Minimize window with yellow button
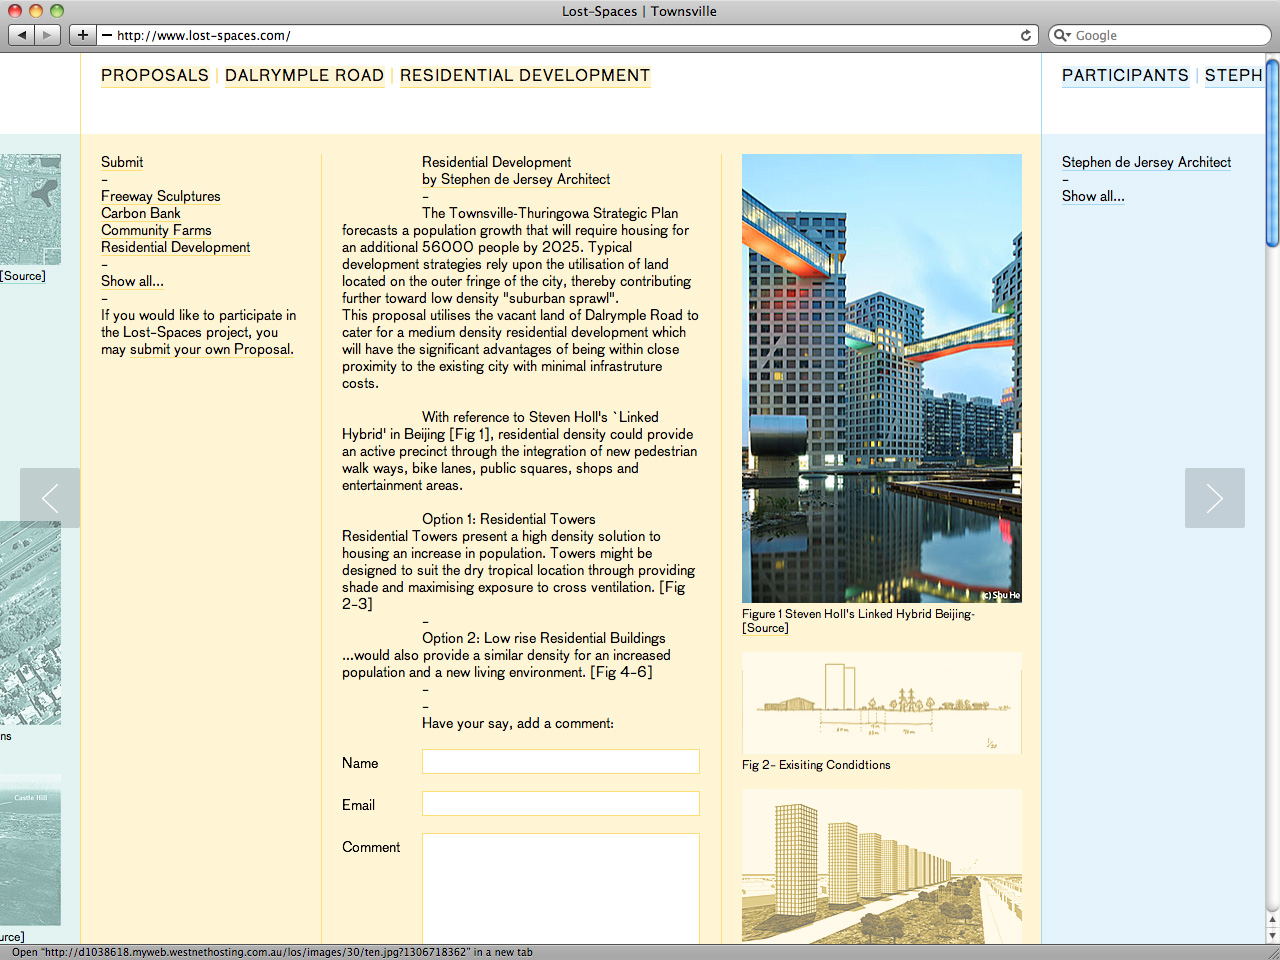The height and width of the screenshot is (960, 1280). coord(36,11)
